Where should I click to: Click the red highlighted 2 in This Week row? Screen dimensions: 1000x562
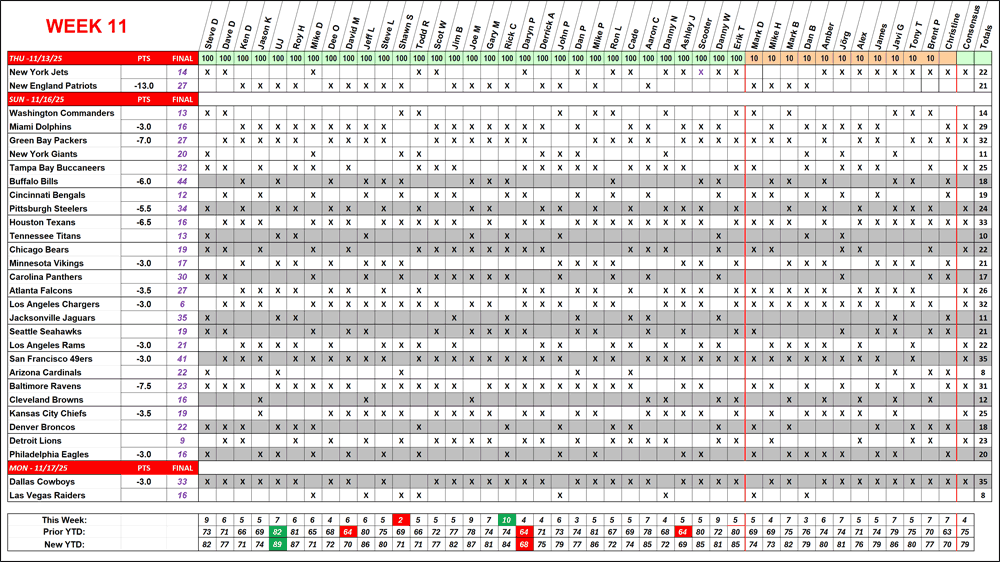[x=399, y=520]
